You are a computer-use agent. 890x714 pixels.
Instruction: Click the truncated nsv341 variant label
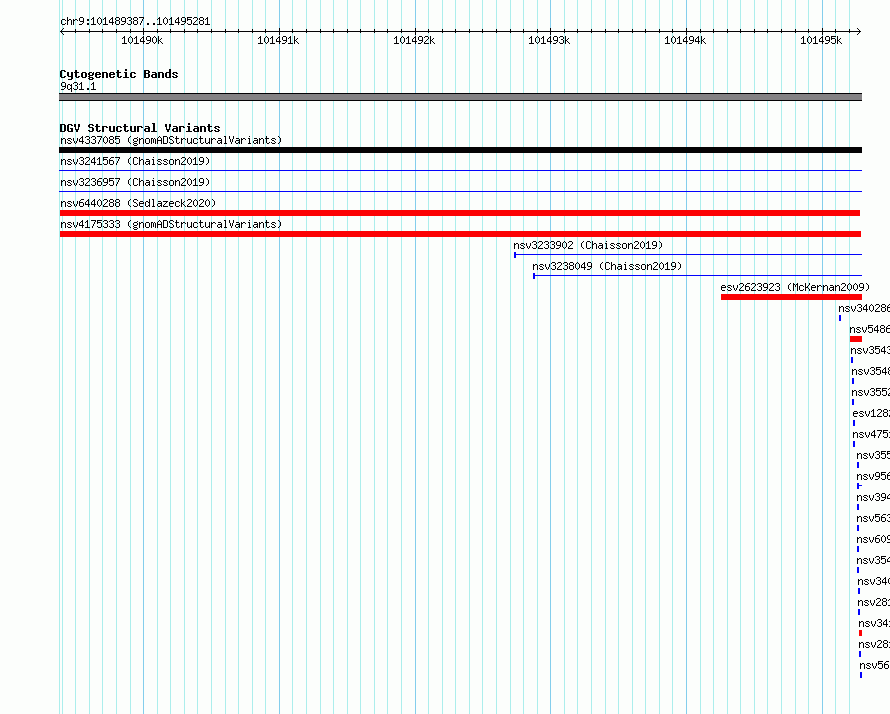pyautogui.click(x=874, y=623)
